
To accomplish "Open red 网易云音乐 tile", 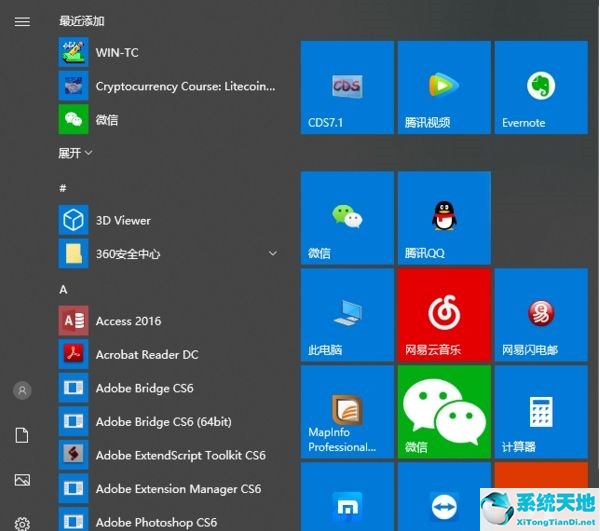I will tap(444, 315).
